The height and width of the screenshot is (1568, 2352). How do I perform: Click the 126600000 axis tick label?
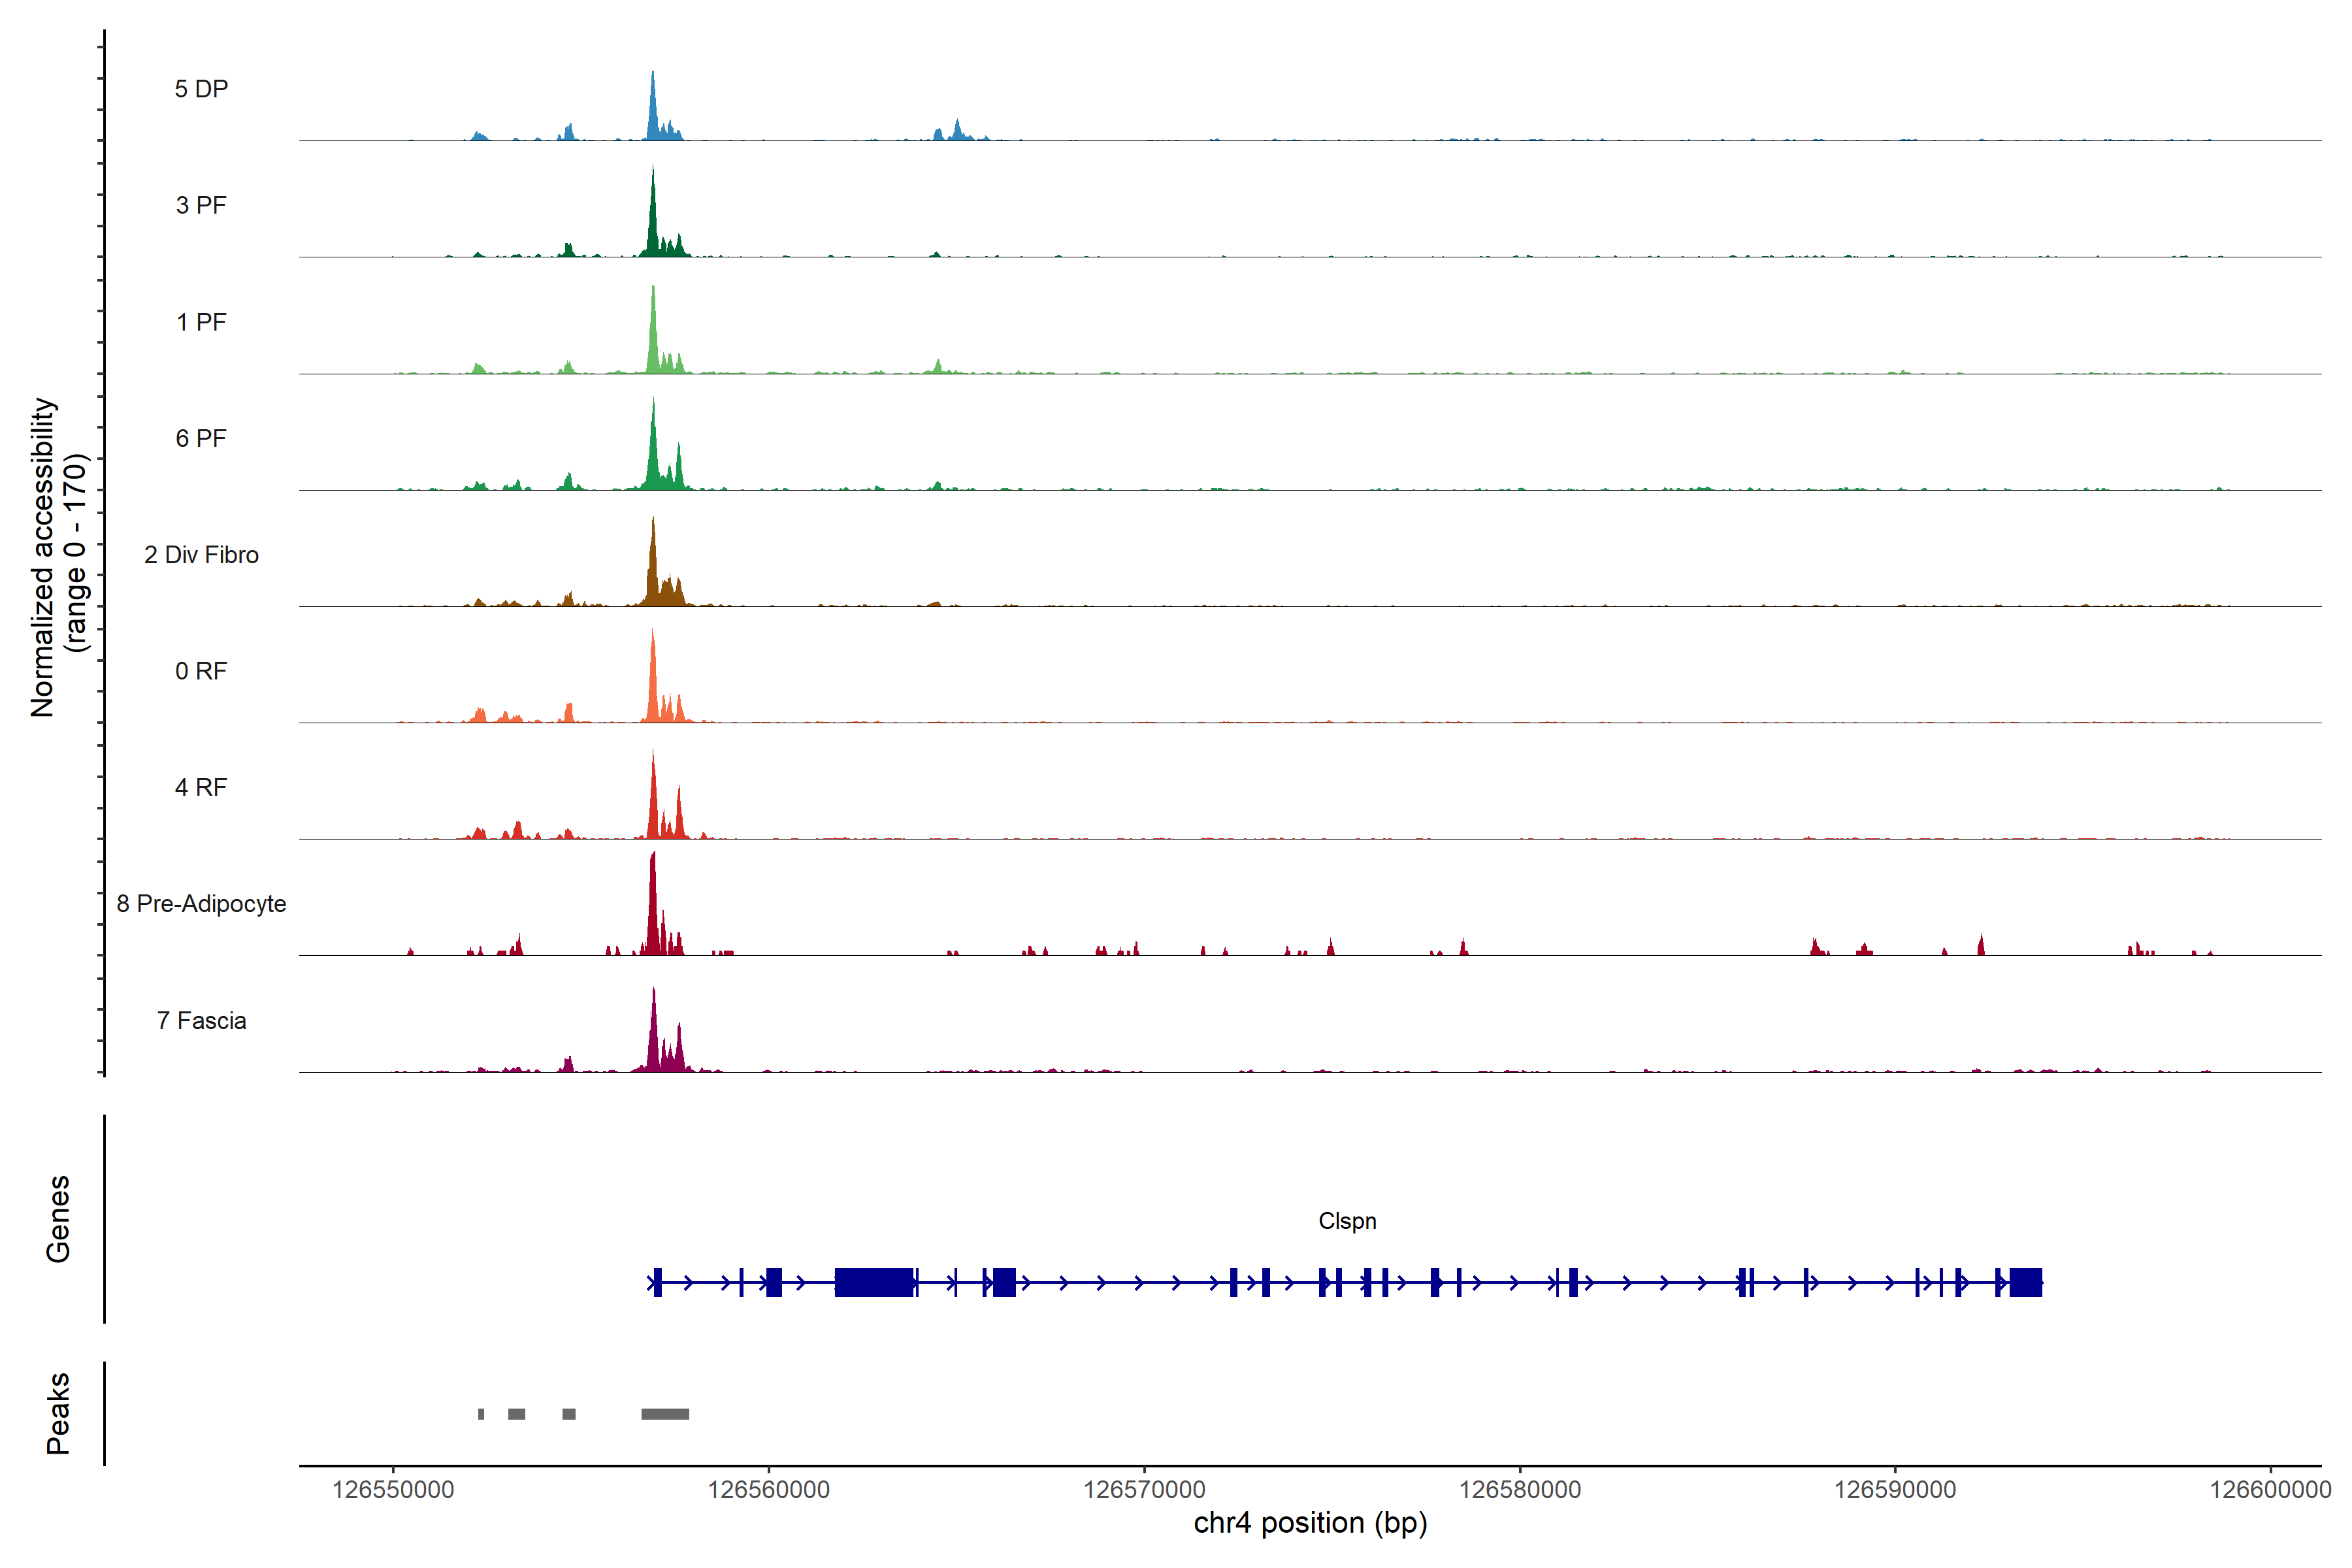2270,1490
